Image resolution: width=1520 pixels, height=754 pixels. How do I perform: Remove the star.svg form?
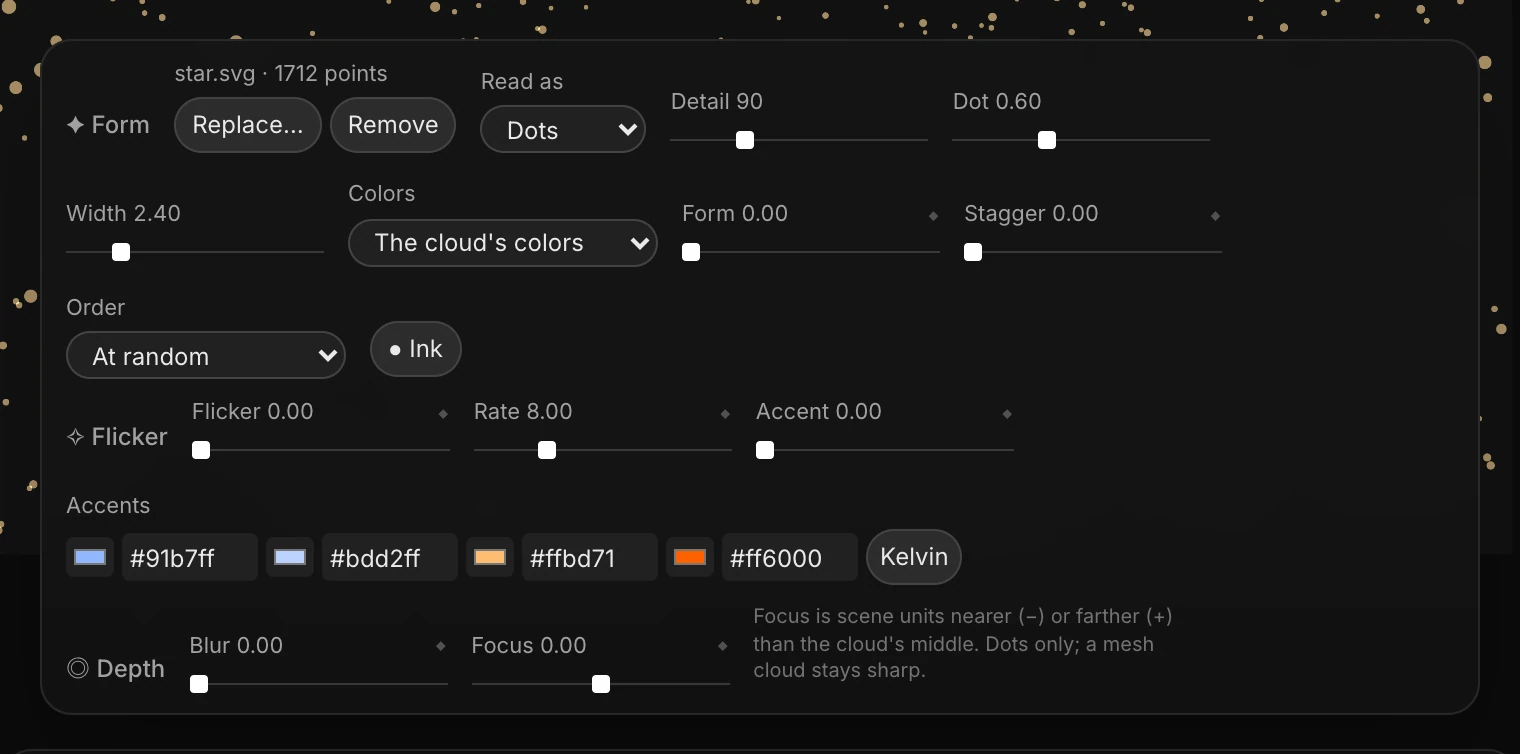click(x=393, y=125)
